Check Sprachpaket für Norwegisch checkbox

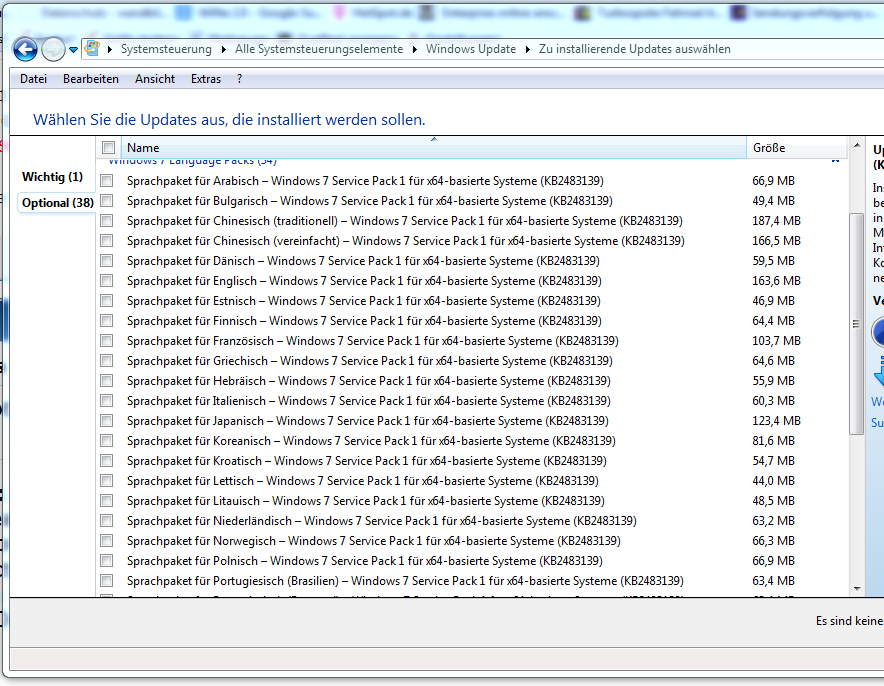107,541
